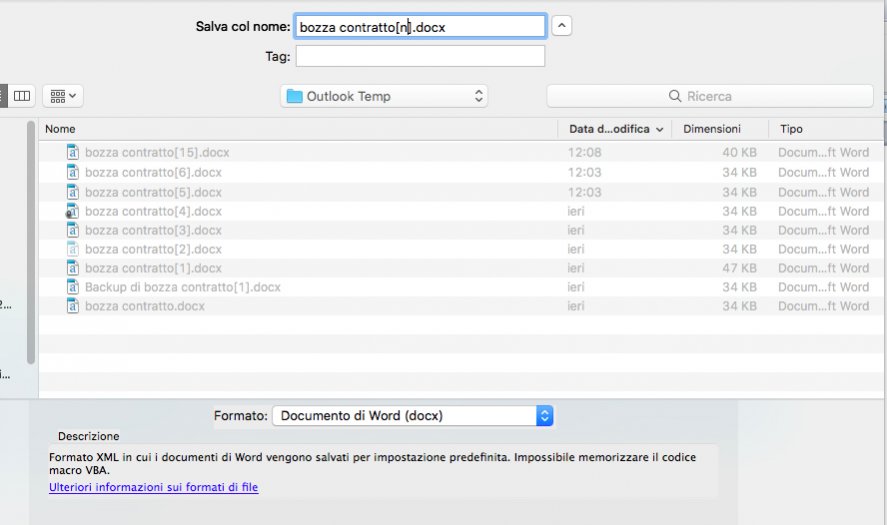Collapse the dialog with the chevron button
The width and height of the screenshot is (887, 525).
pos(562,26)
